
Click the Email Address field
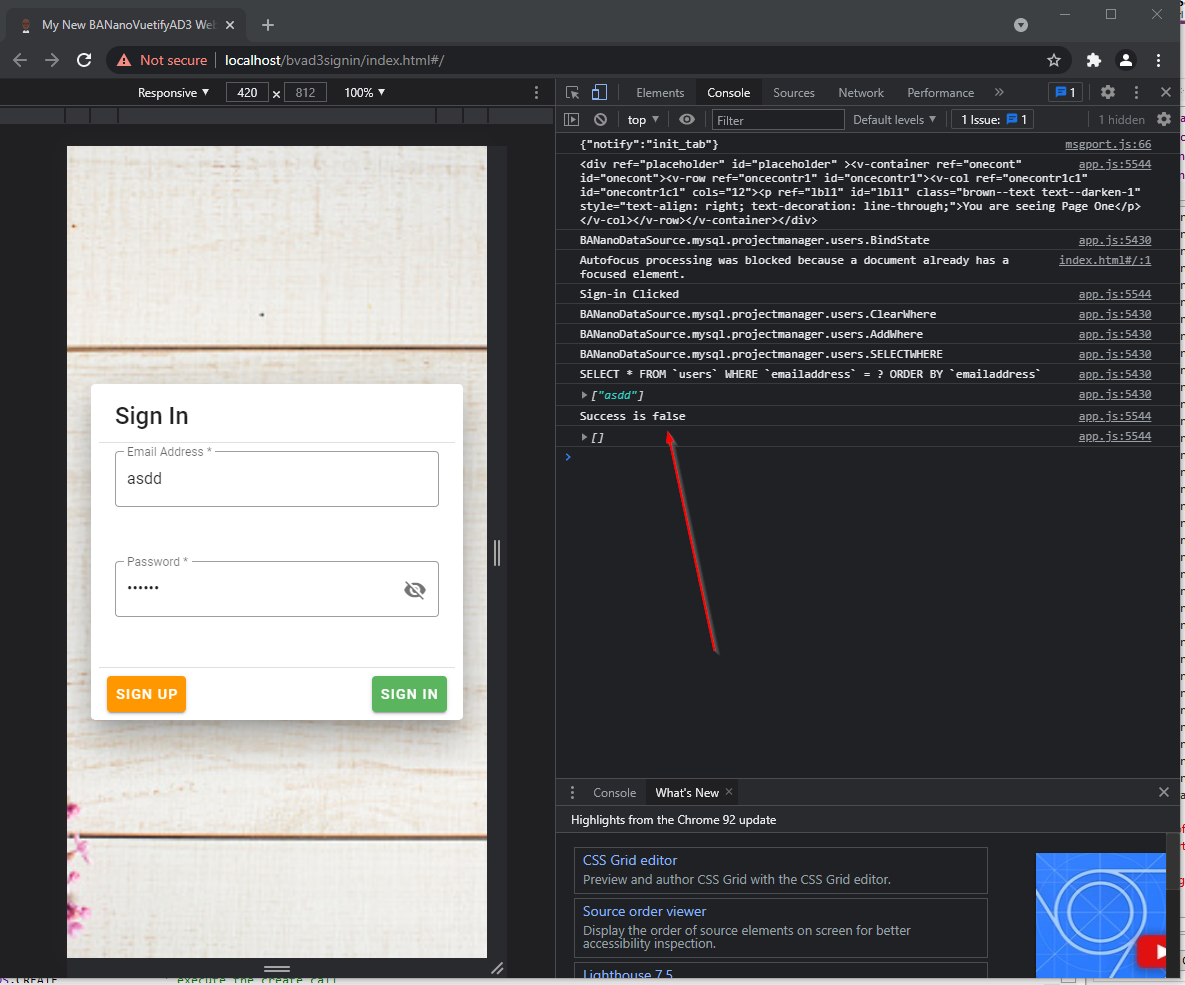[277, 479]
